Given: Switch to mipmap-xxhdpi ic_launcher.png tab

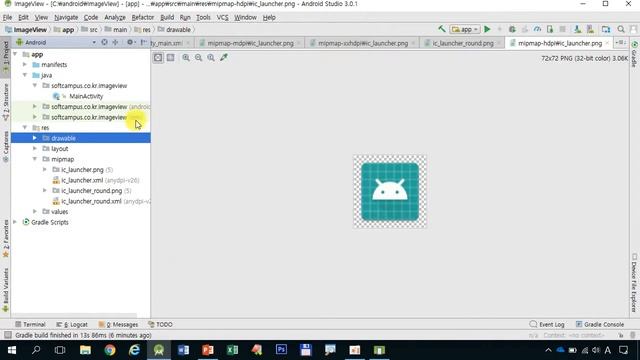Looking at the screenshot, I should [x=362, y=43].
